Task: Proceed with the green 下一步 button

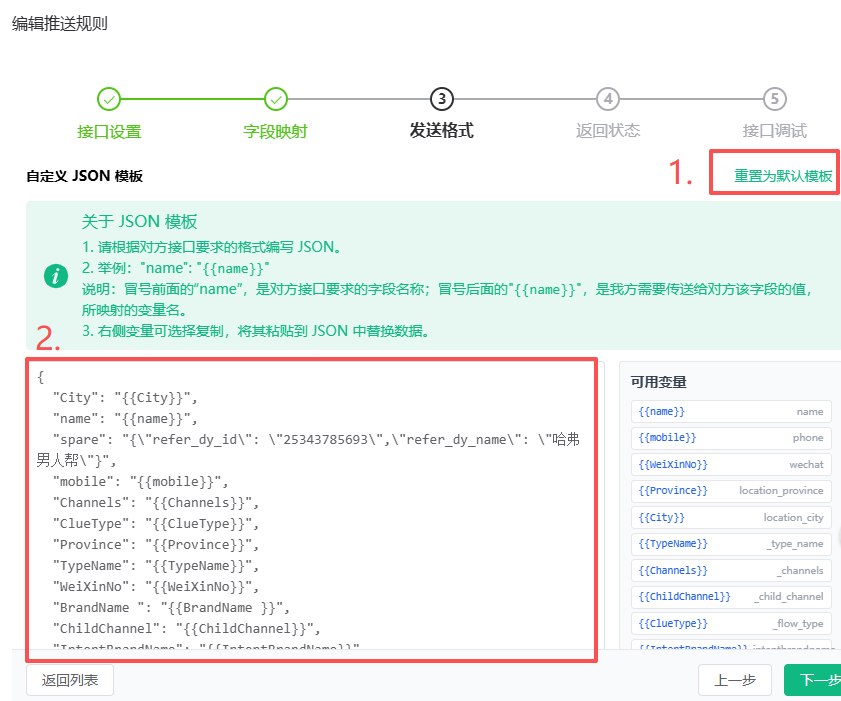Action: (x=814, y=680)
